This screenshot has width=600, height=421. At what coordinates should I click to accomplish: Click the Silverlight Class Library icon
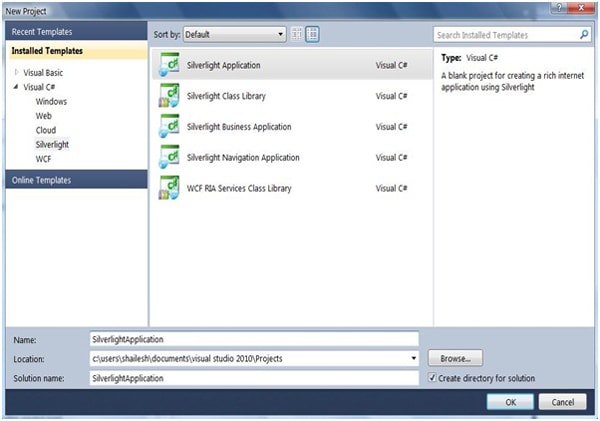(x=169, y=96)
